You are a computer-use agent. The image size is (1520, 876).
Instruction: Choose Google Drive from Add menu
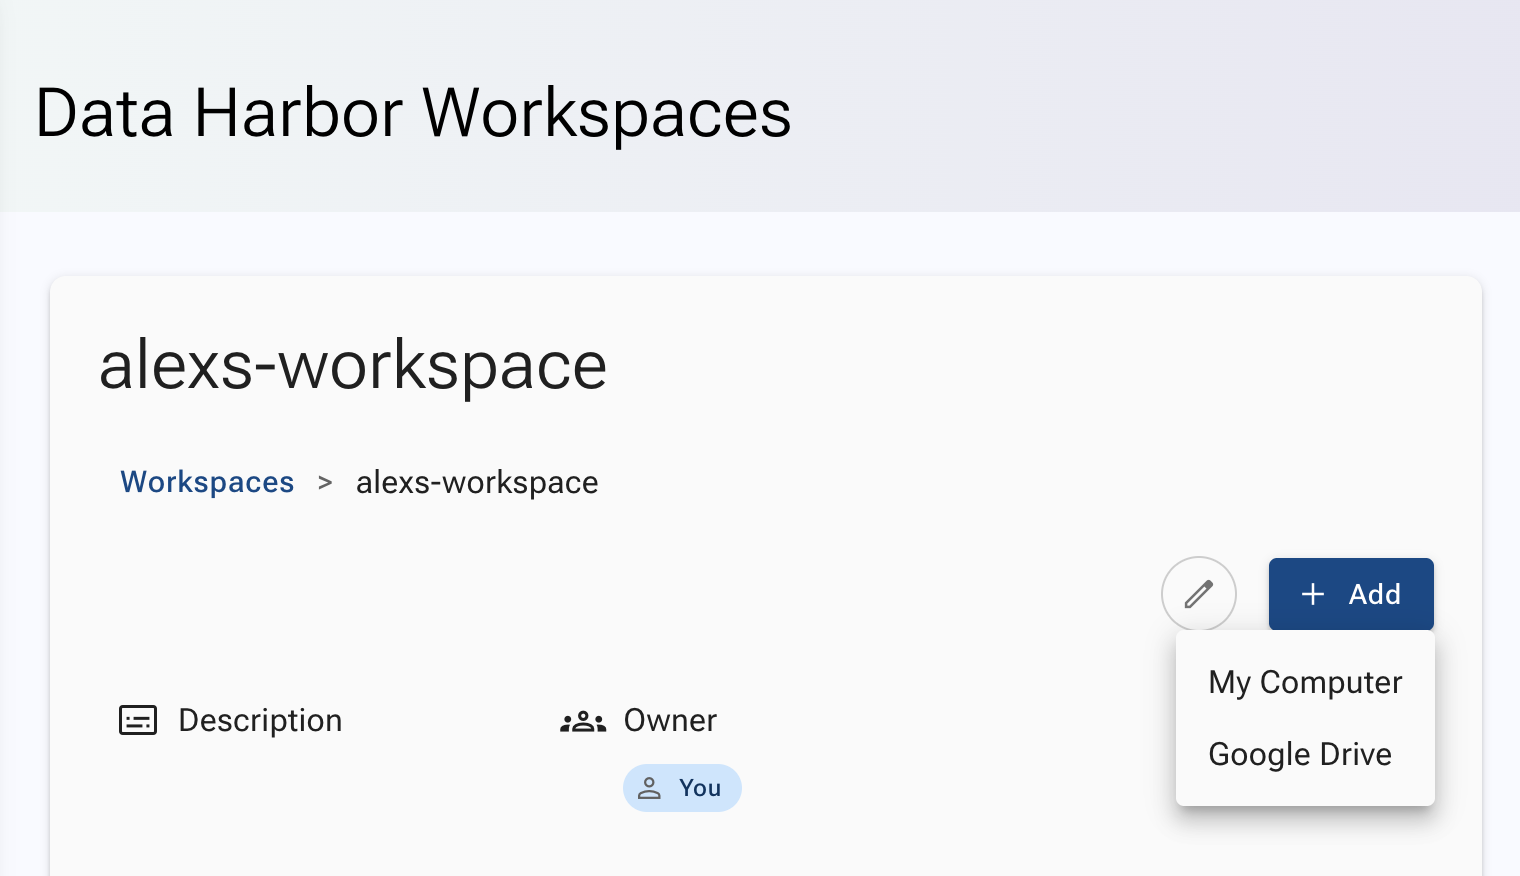click(1305, 754)
